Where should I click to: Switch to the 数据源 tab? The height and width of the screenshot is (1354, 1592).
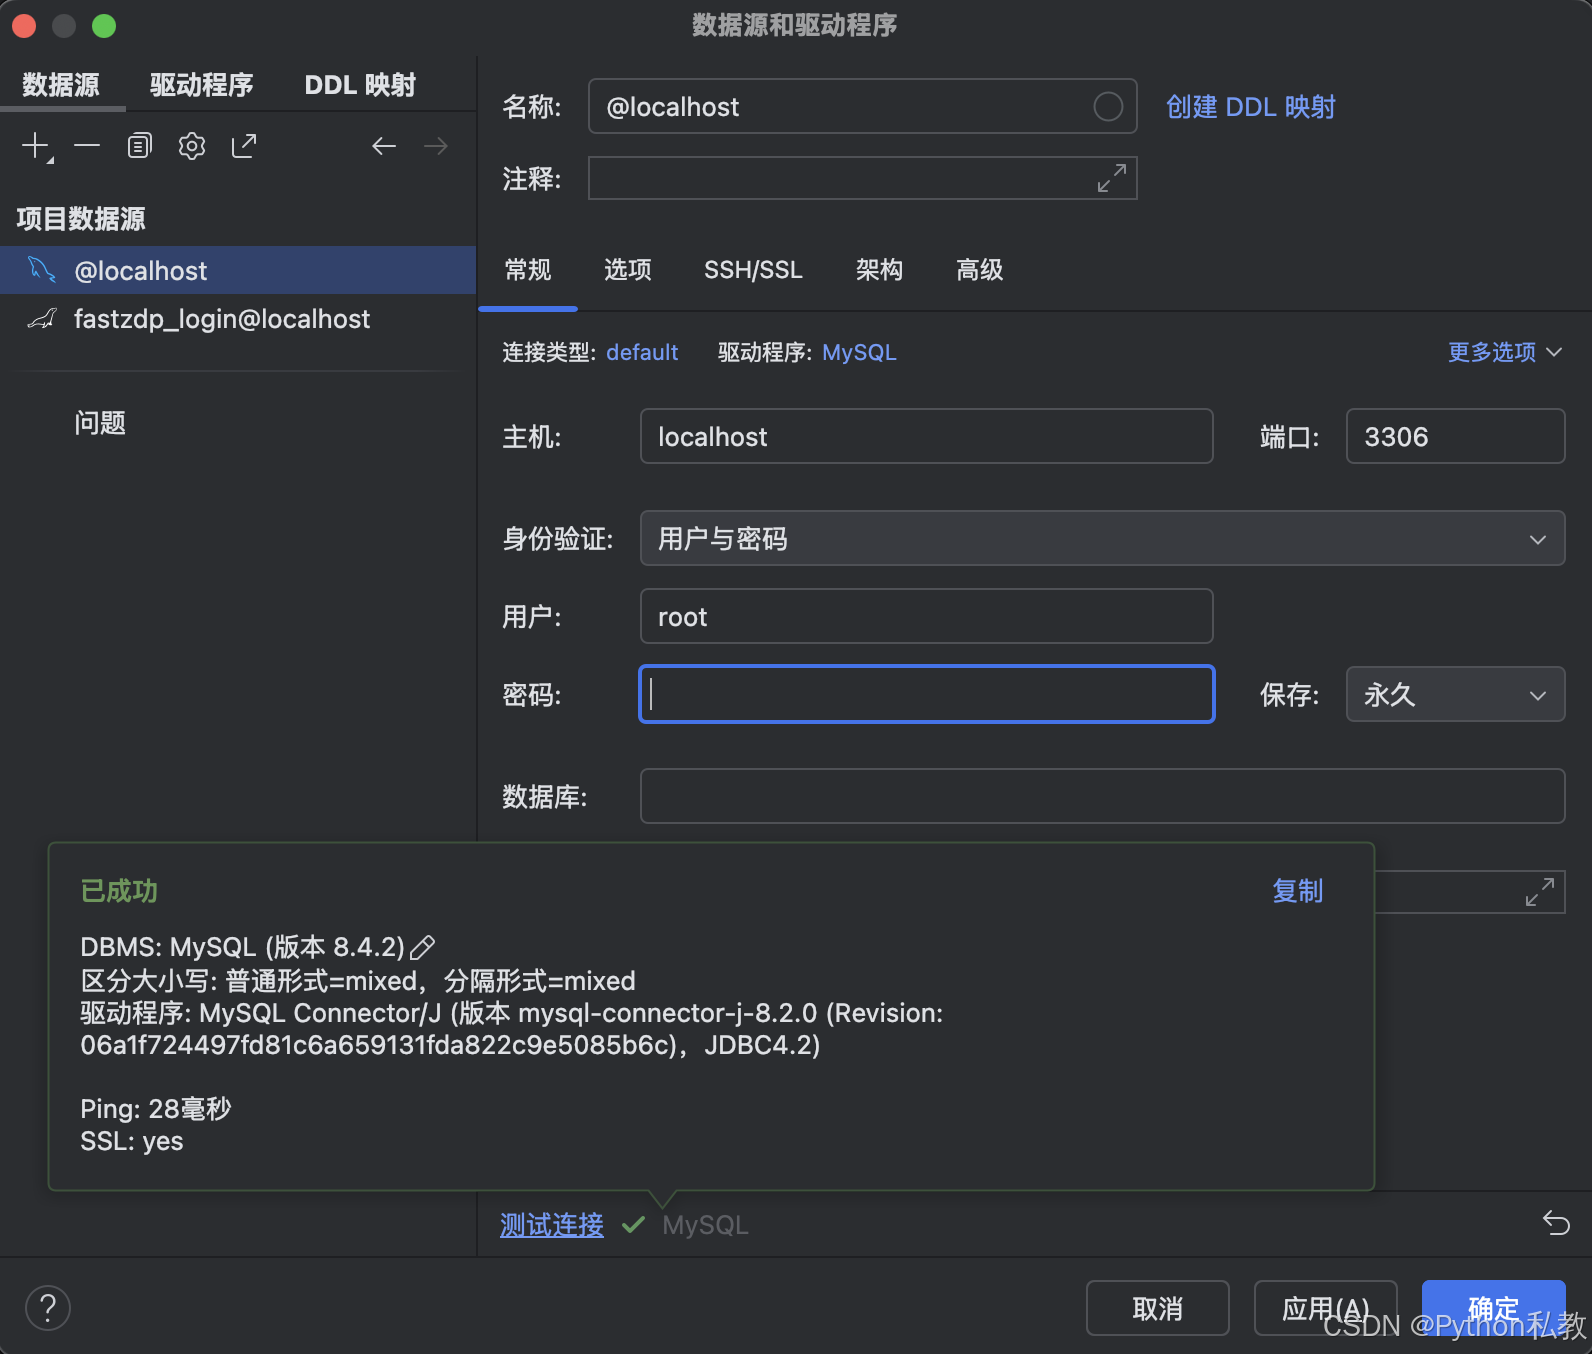[61, 85]
